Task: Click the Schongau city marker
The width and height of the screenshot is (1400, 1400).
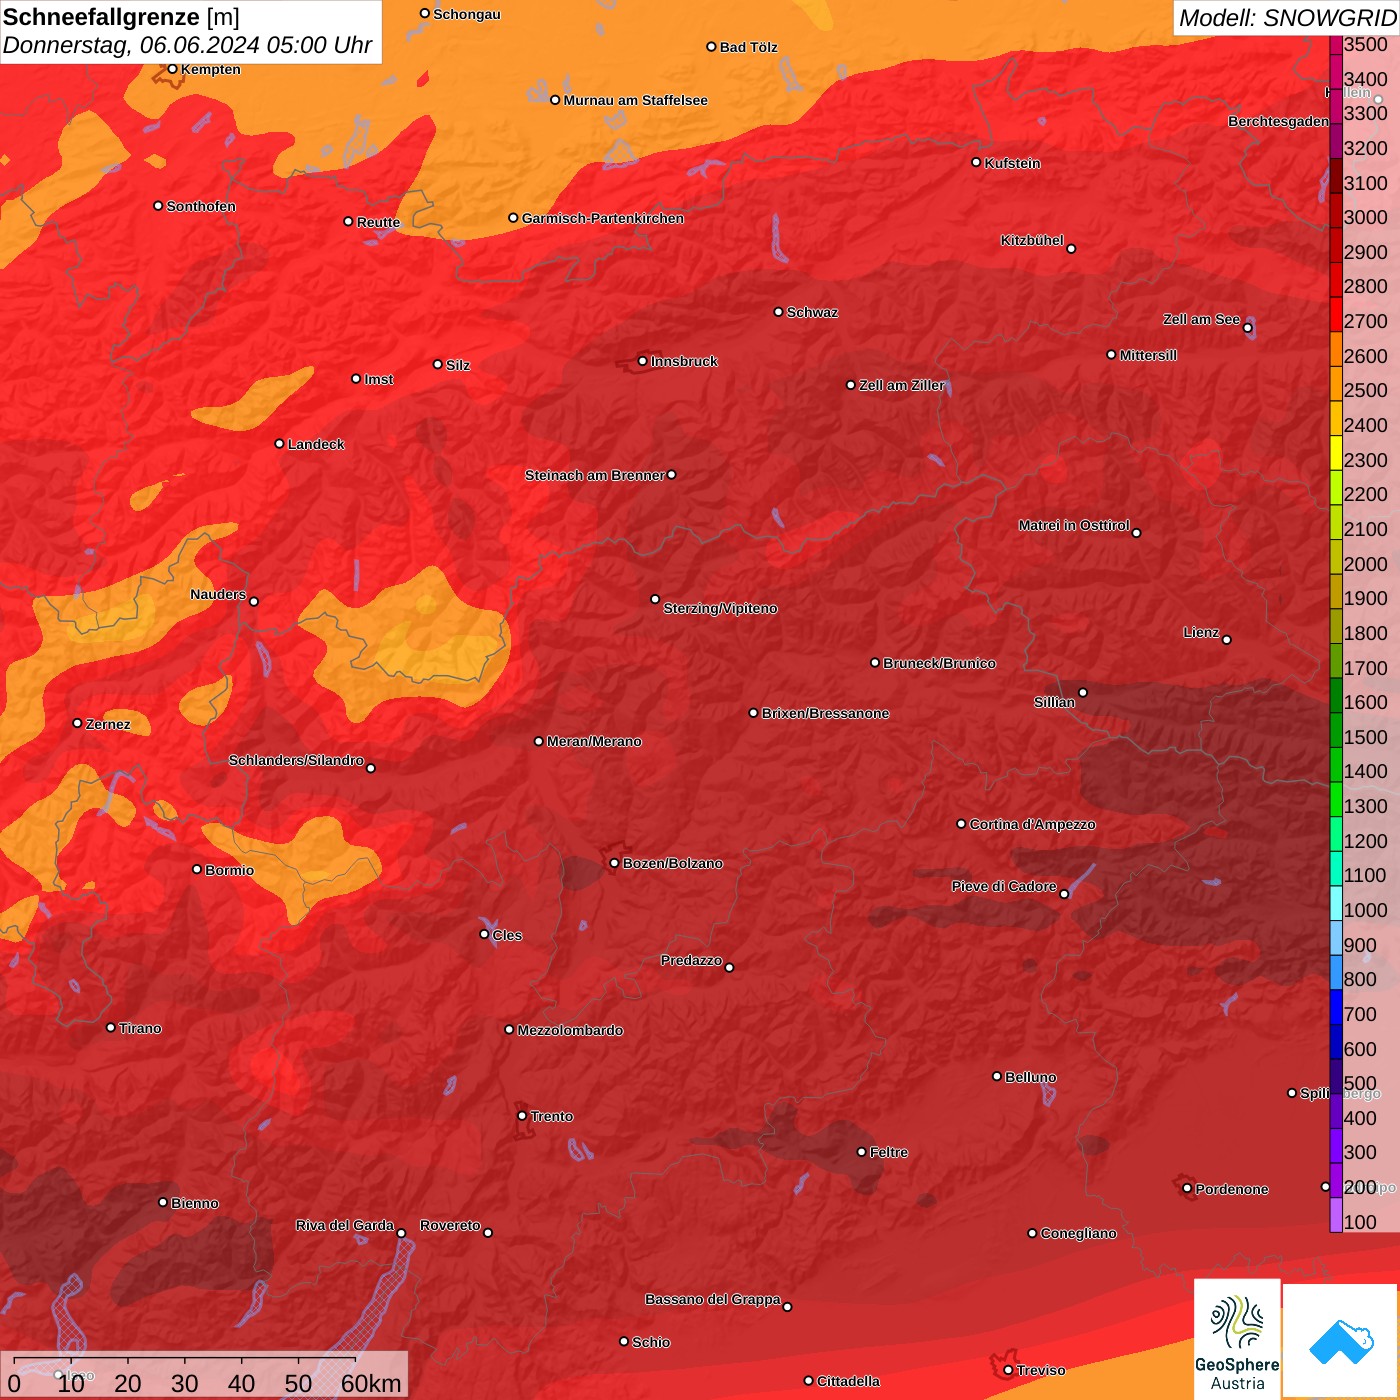Action: [425, 14]
